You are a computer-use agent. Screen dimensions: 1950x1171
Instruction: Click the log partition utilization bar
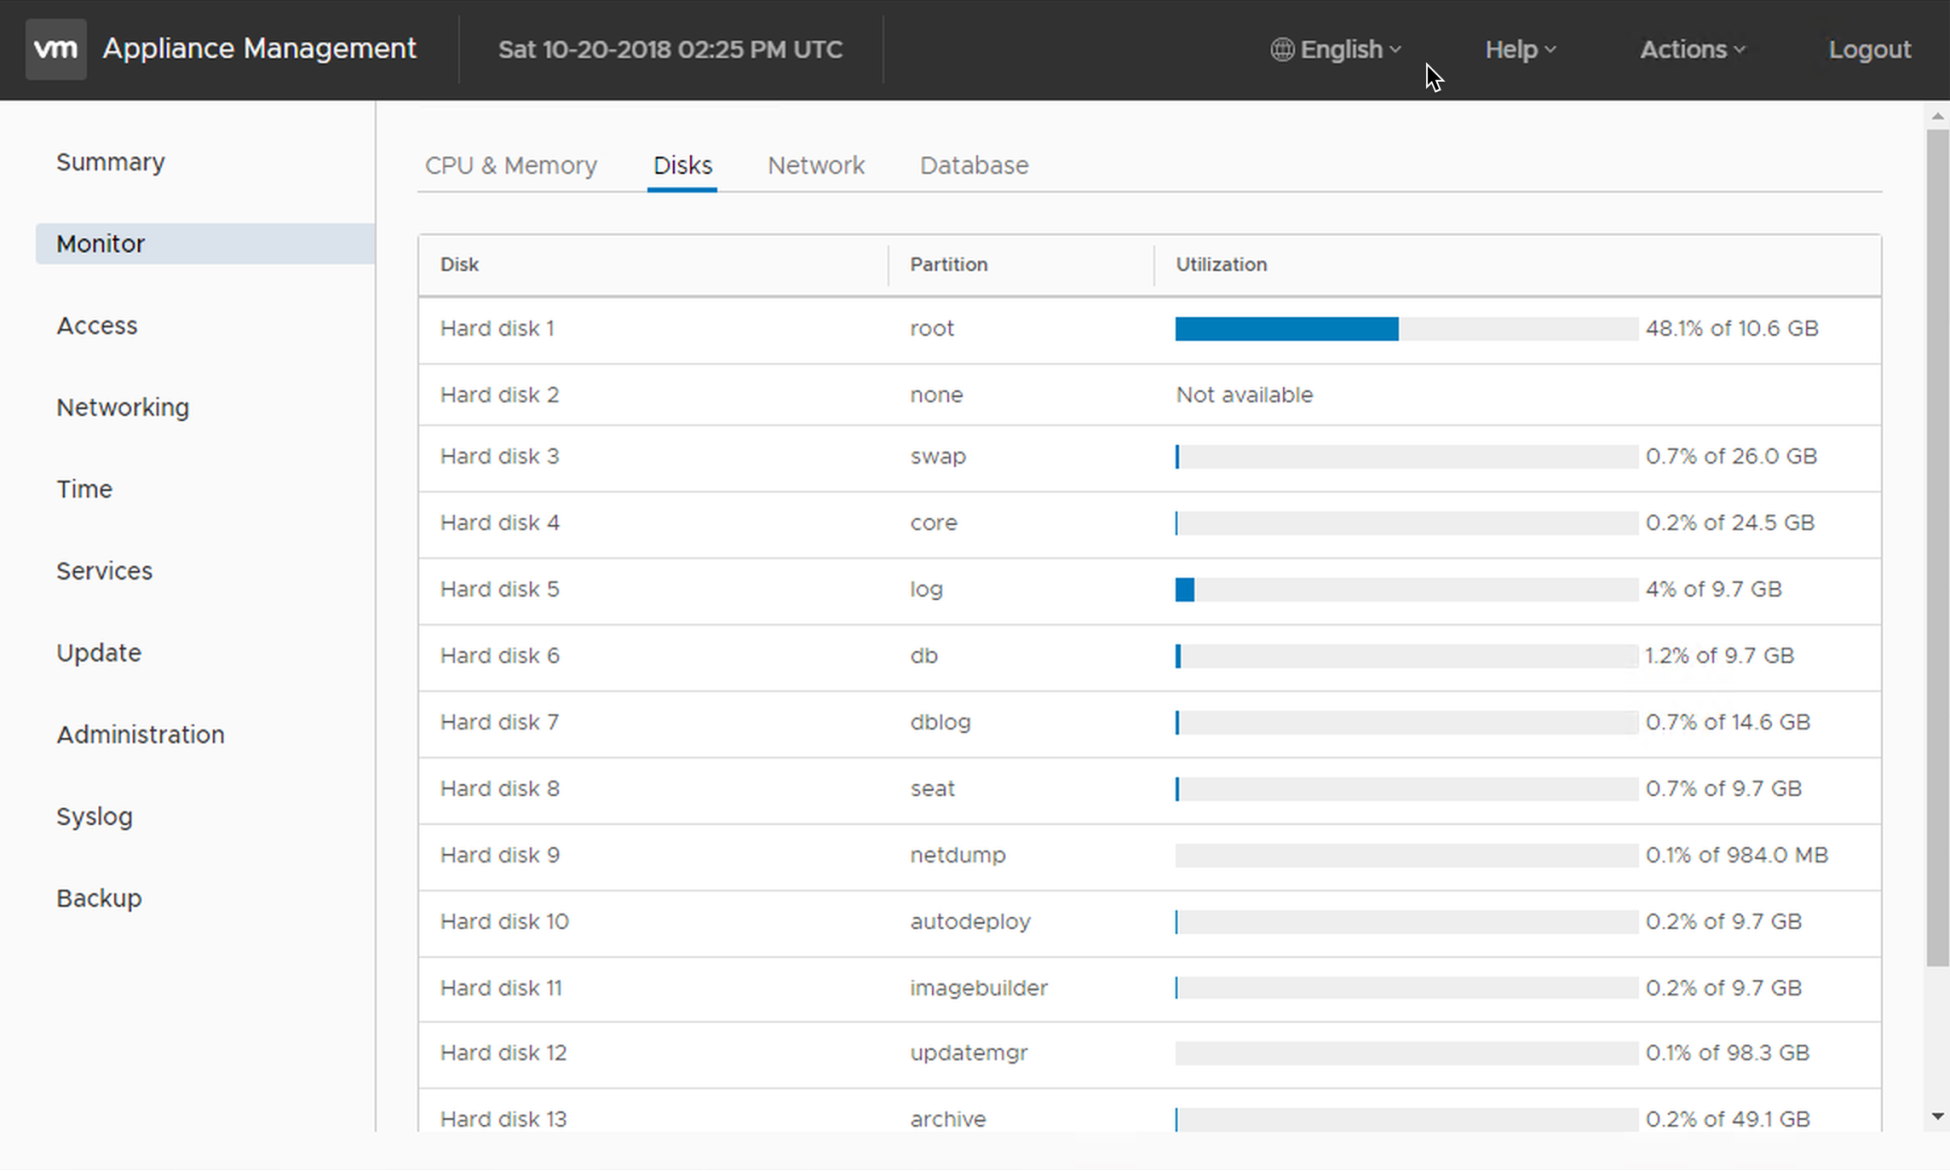pos(1406,590)
